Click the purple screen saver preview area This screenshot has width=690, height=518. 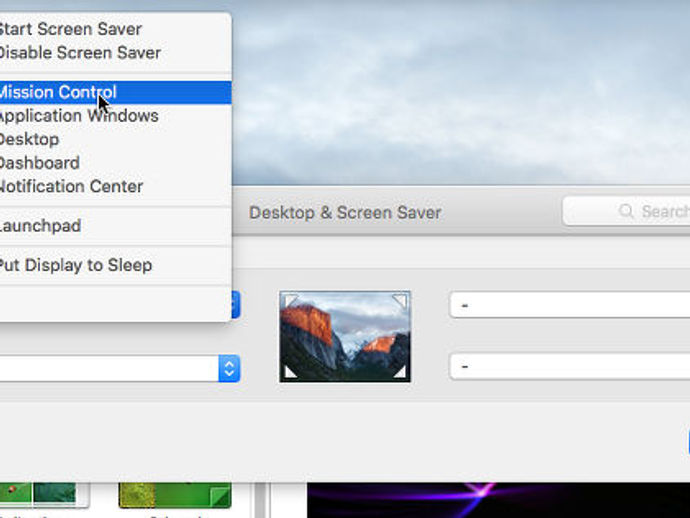tap(498, 500)
